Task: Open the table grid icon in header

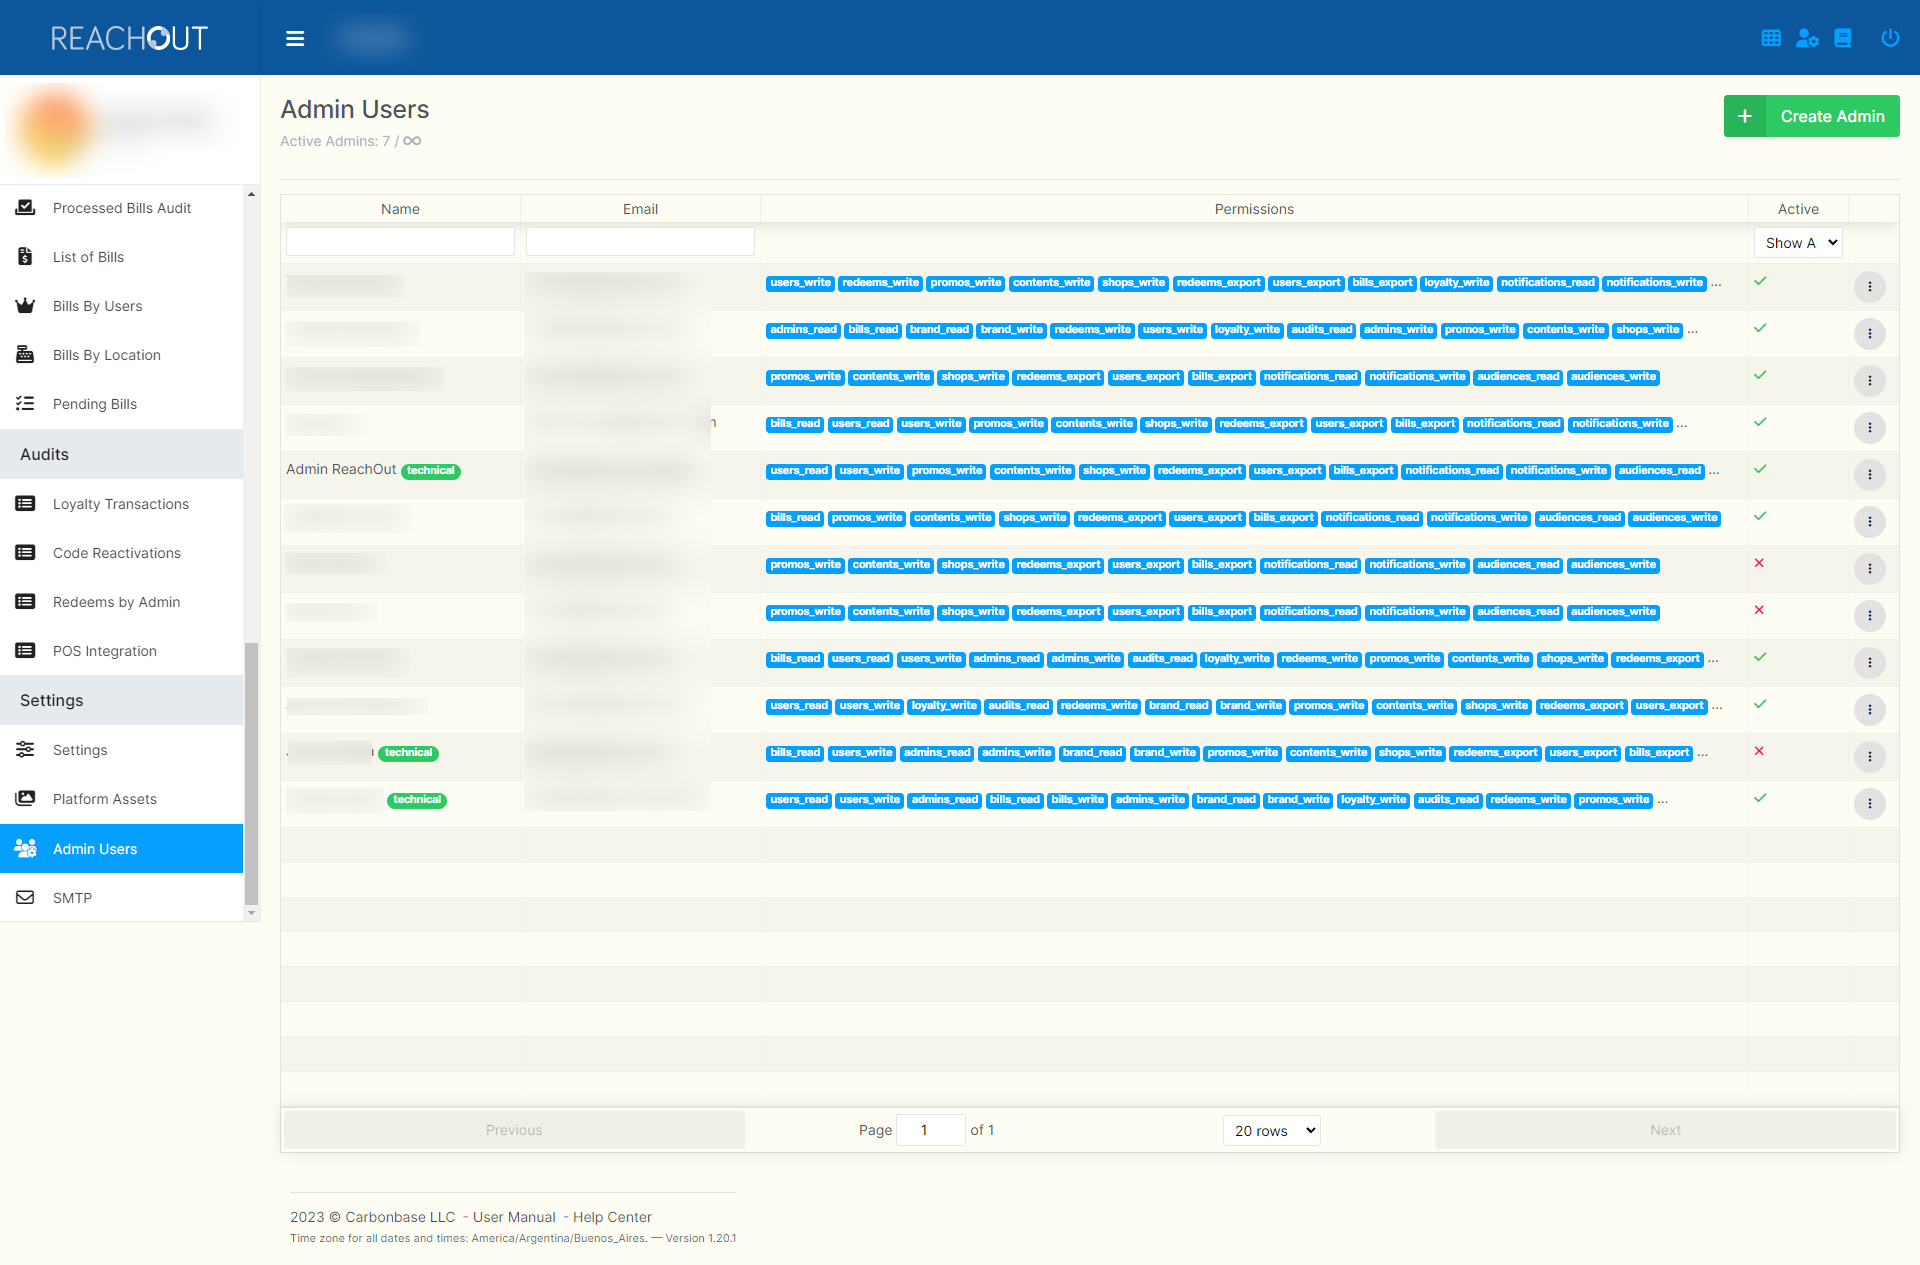Action: click(1771, 38)
